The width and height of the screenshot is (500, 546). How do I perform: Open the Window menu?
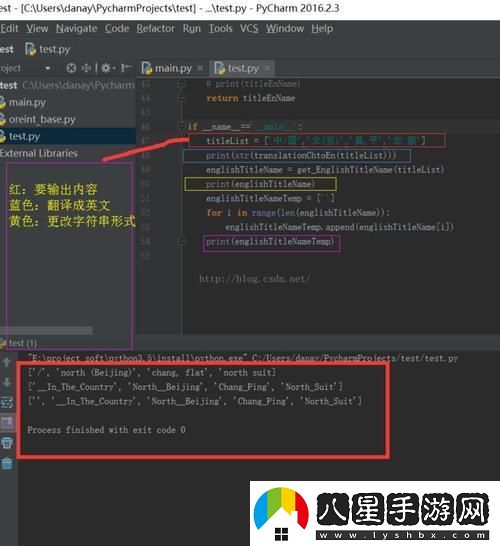285,28
